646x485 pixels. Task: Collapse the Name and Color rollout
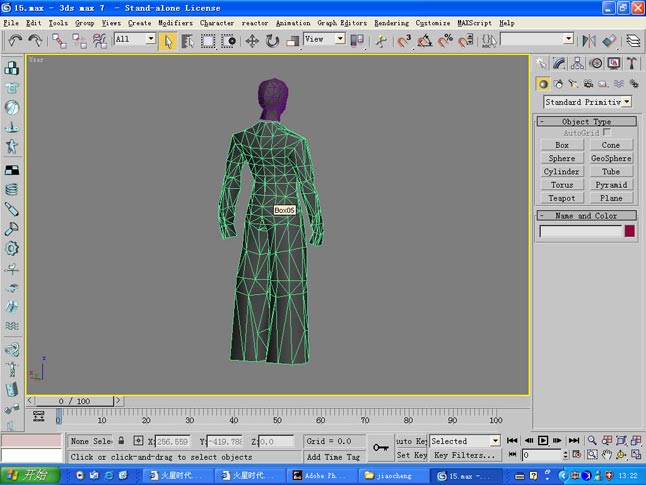pos(587,216)
